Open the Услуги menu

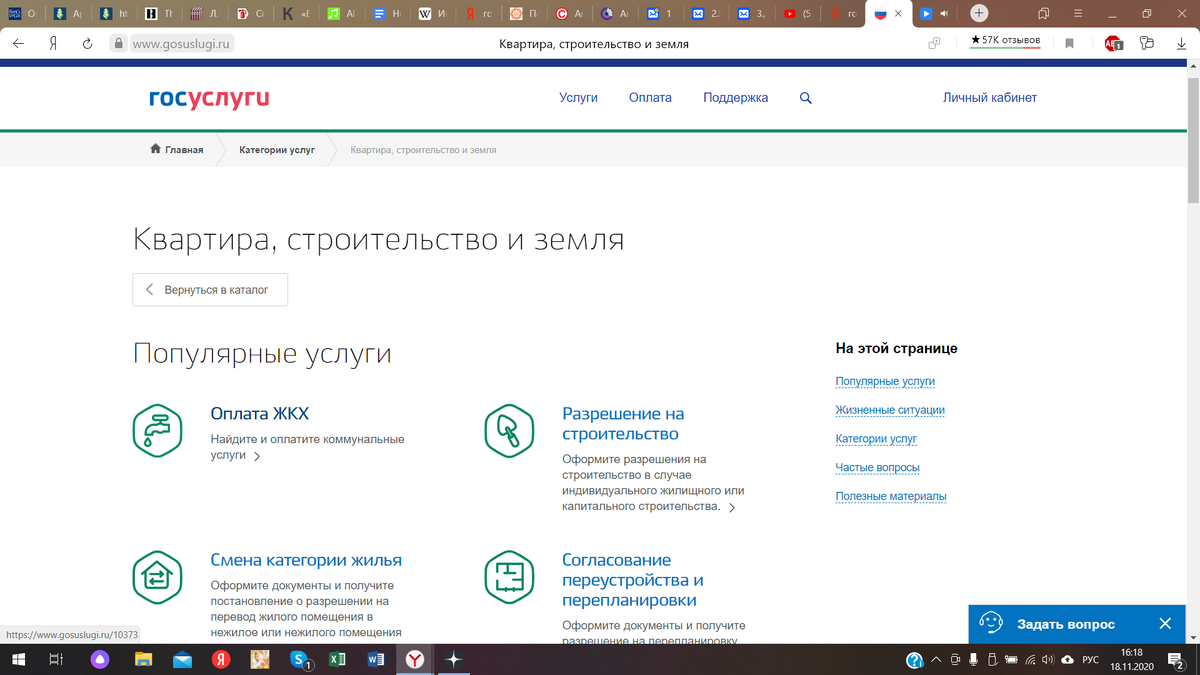click(x=578, y=97)
